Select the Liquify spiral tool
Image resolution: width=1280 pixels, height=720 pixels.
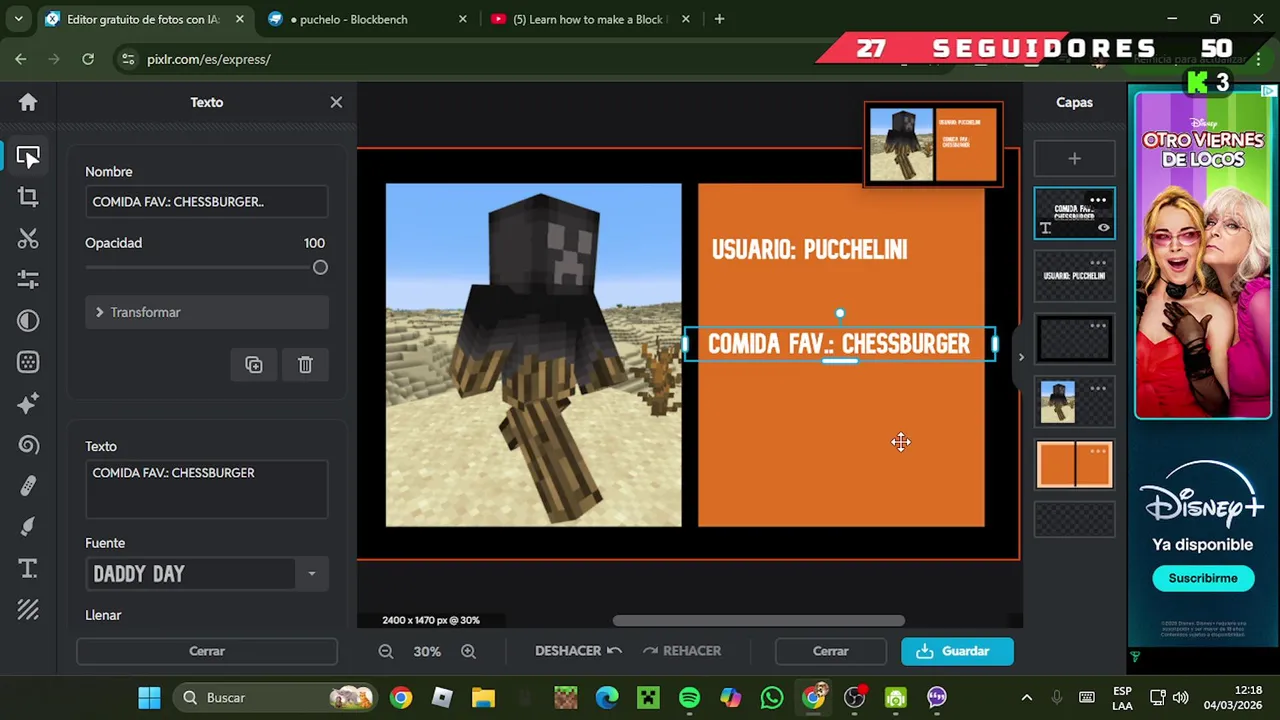(x=28, y=445)
